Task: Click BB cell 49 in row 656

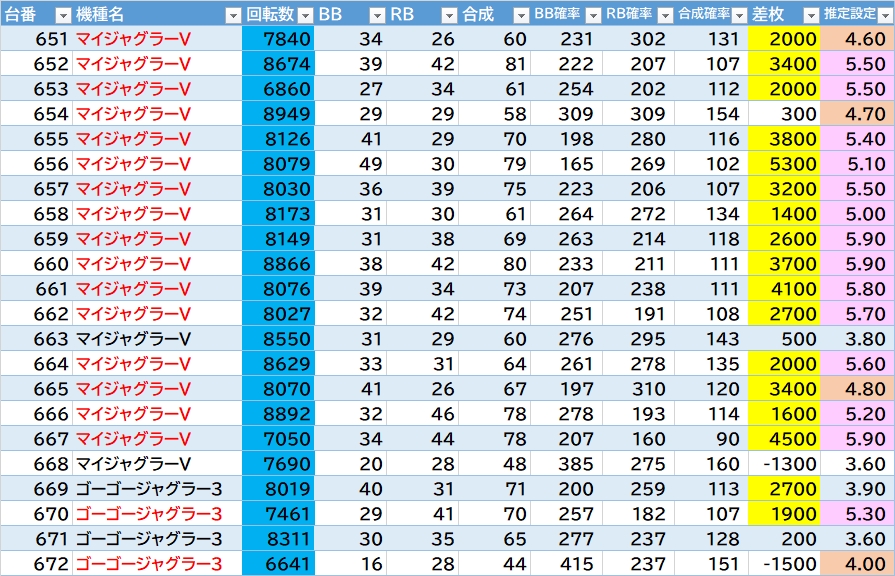Action: [x=350, y=164]
